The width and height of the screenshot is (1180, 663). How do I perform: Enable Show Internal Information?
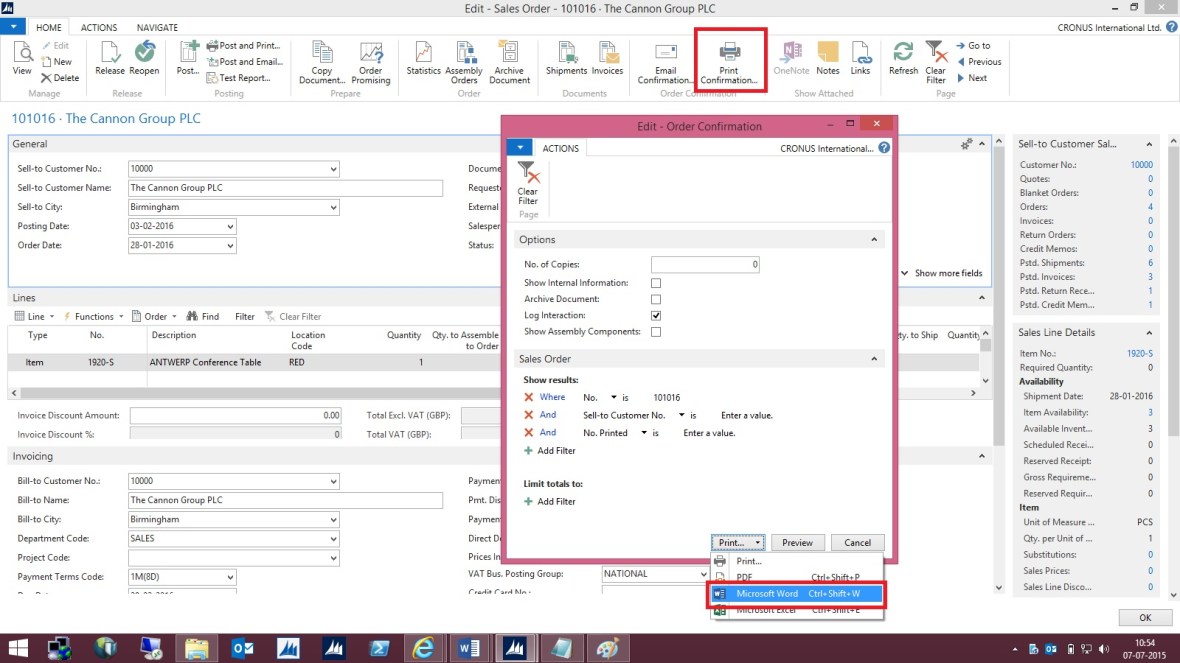(656, 282)
